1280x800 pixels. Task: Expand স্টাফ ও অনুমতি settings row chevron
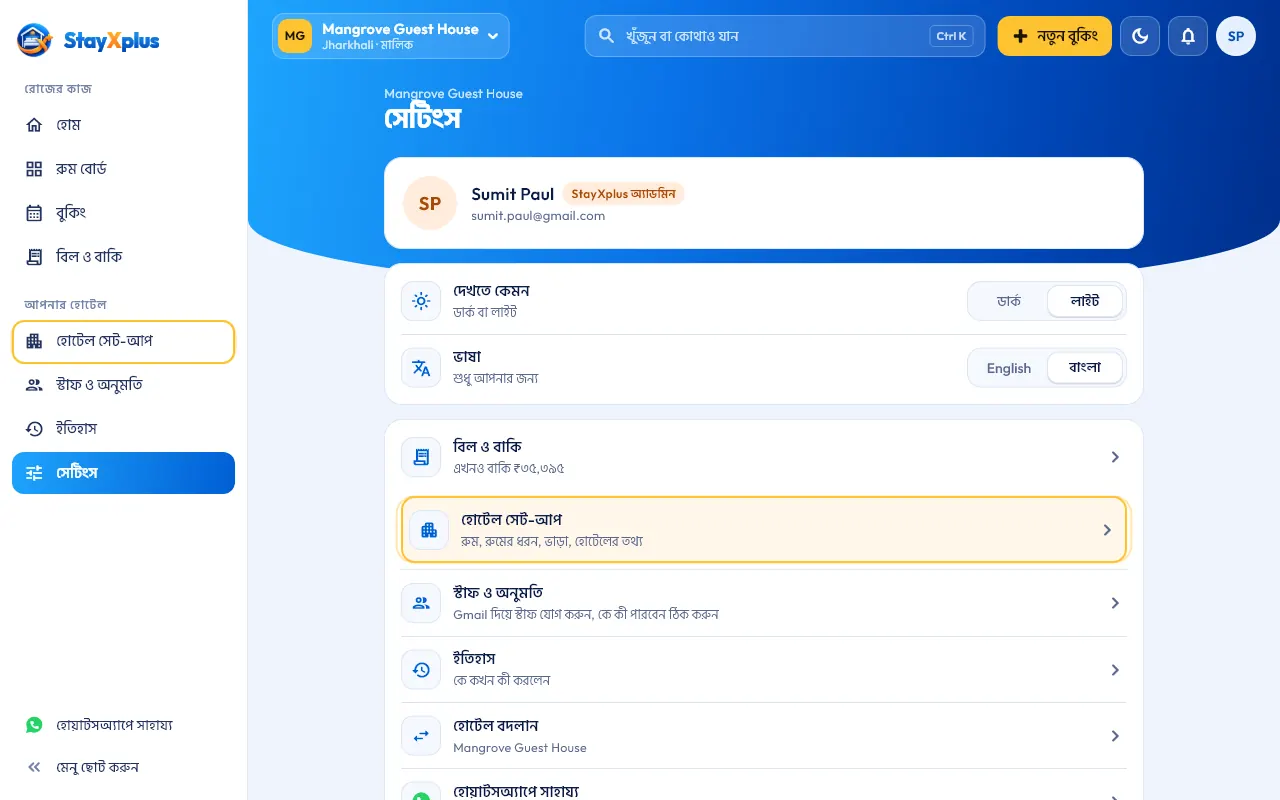(x=1115, y=603)
